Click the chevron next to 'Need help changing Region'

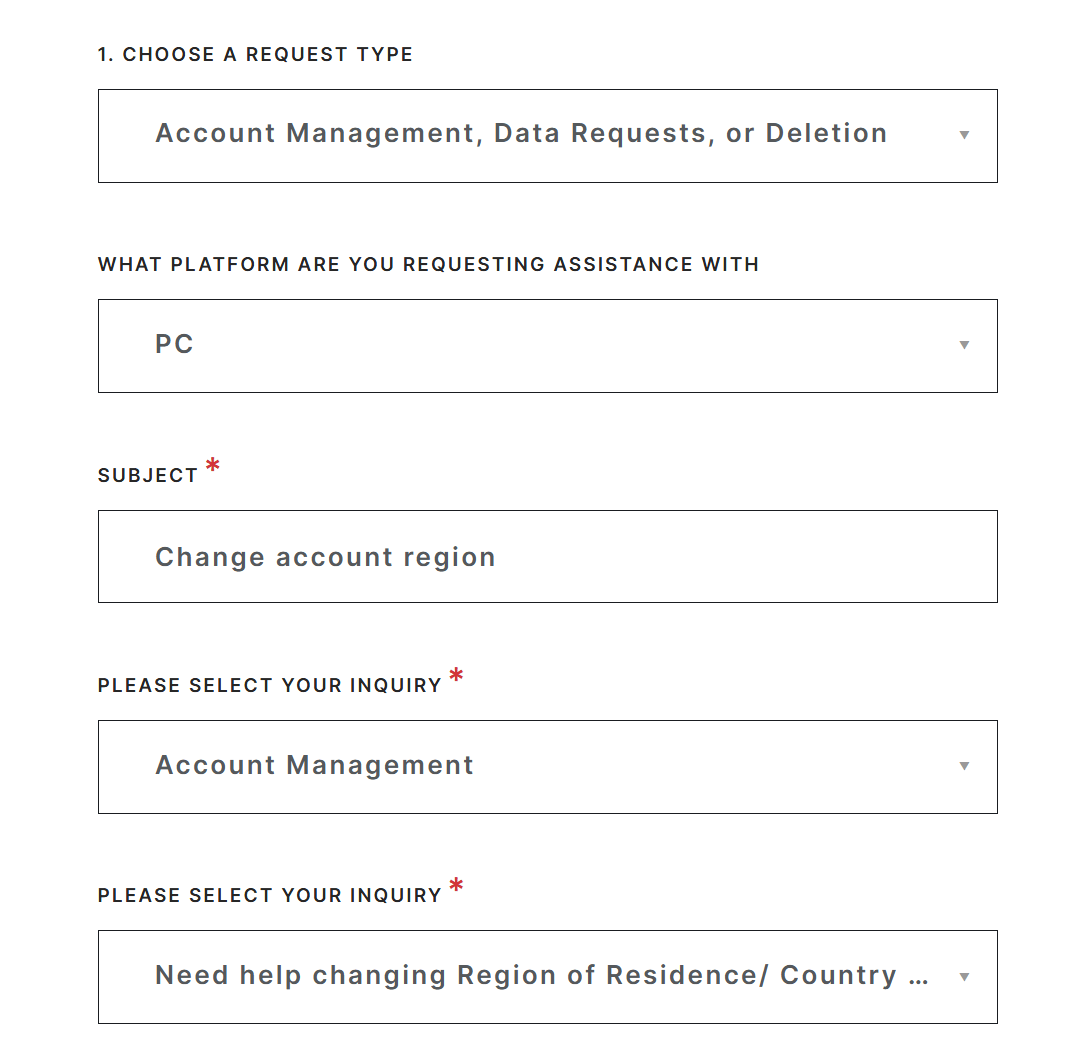click(x=964, y=977)
